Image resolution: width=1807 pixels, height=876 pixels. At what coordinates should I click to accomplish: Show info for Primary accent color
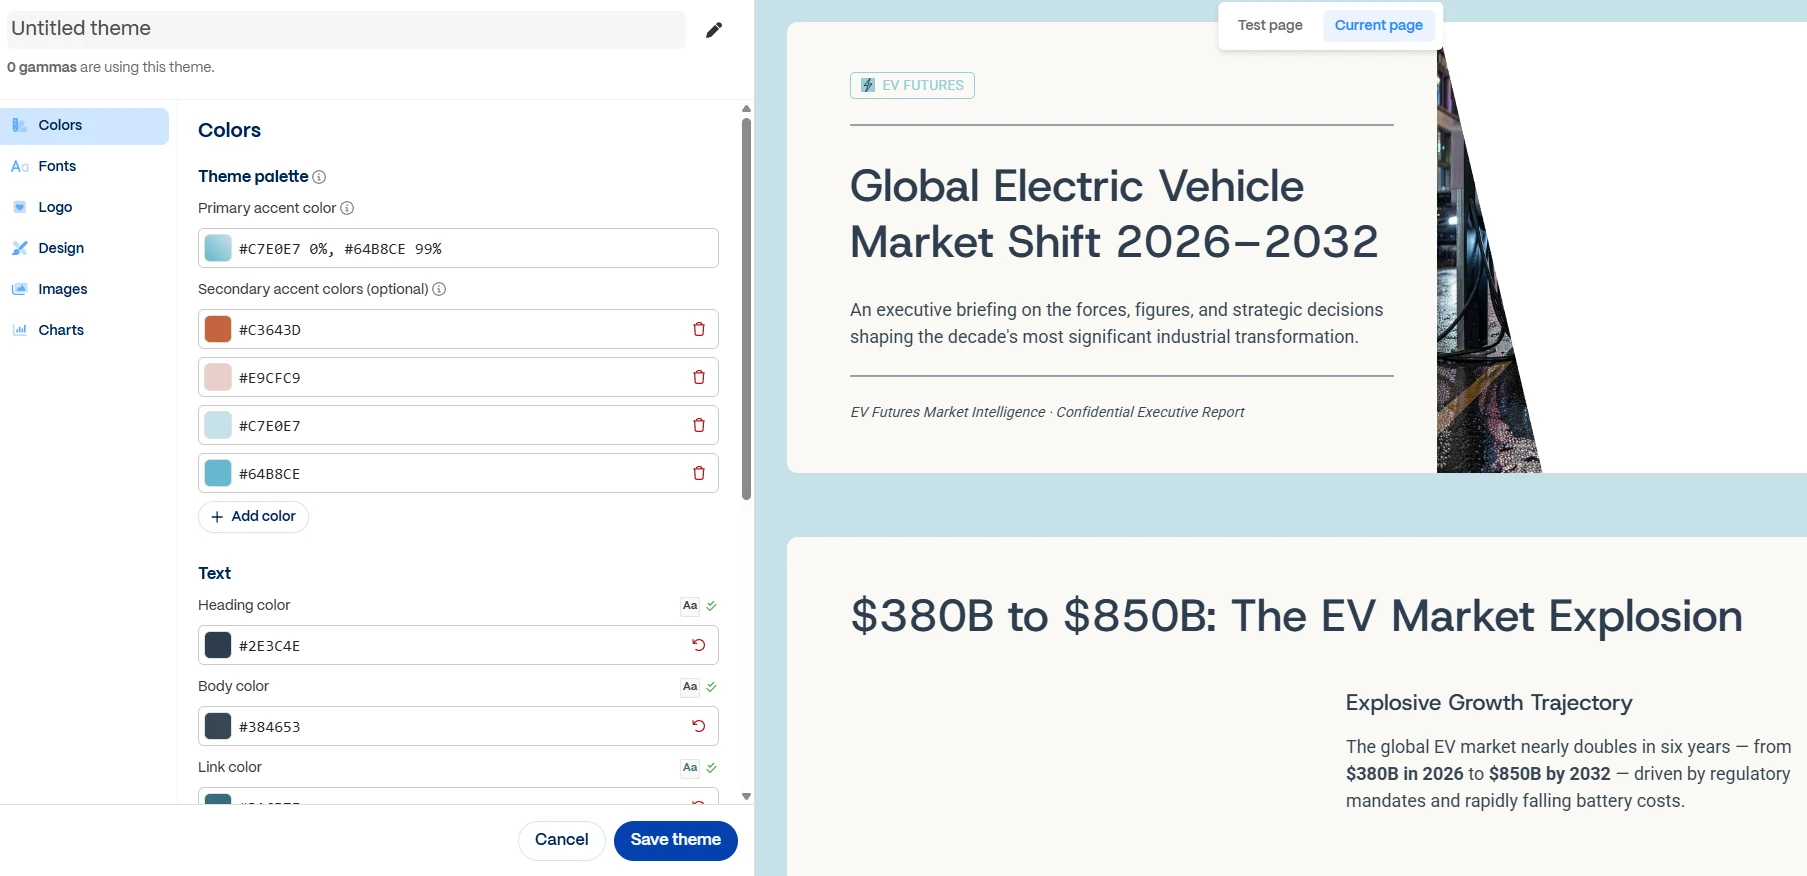(x=347, y=208)
